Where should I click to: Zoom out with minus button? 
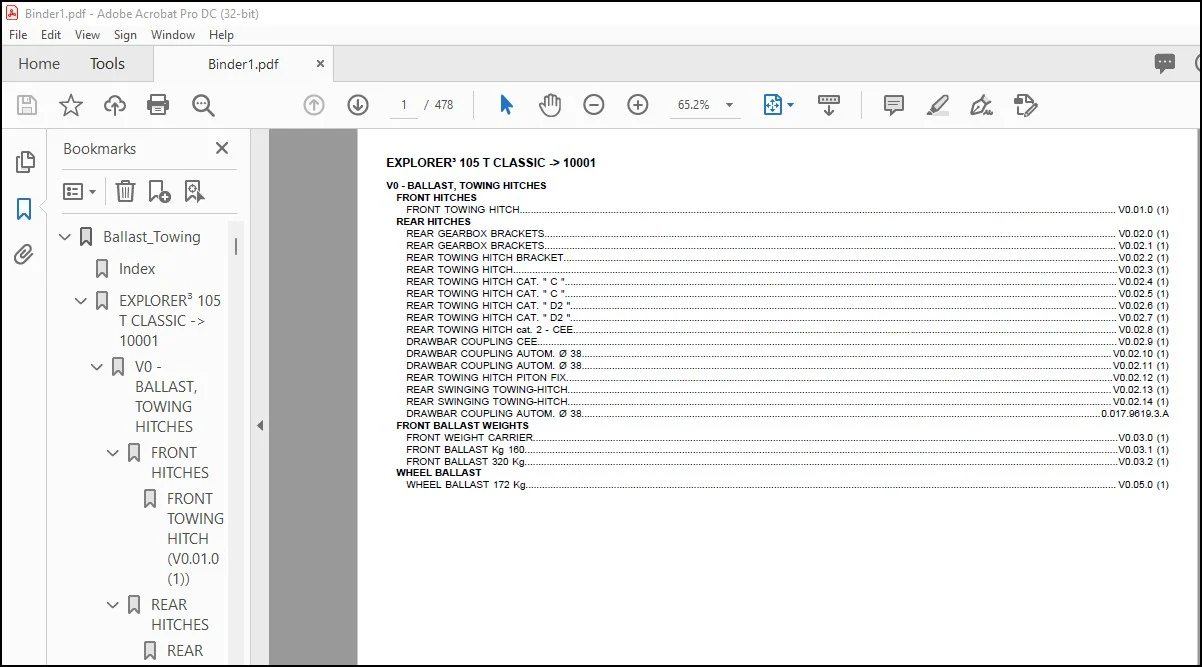coord(594,105)
